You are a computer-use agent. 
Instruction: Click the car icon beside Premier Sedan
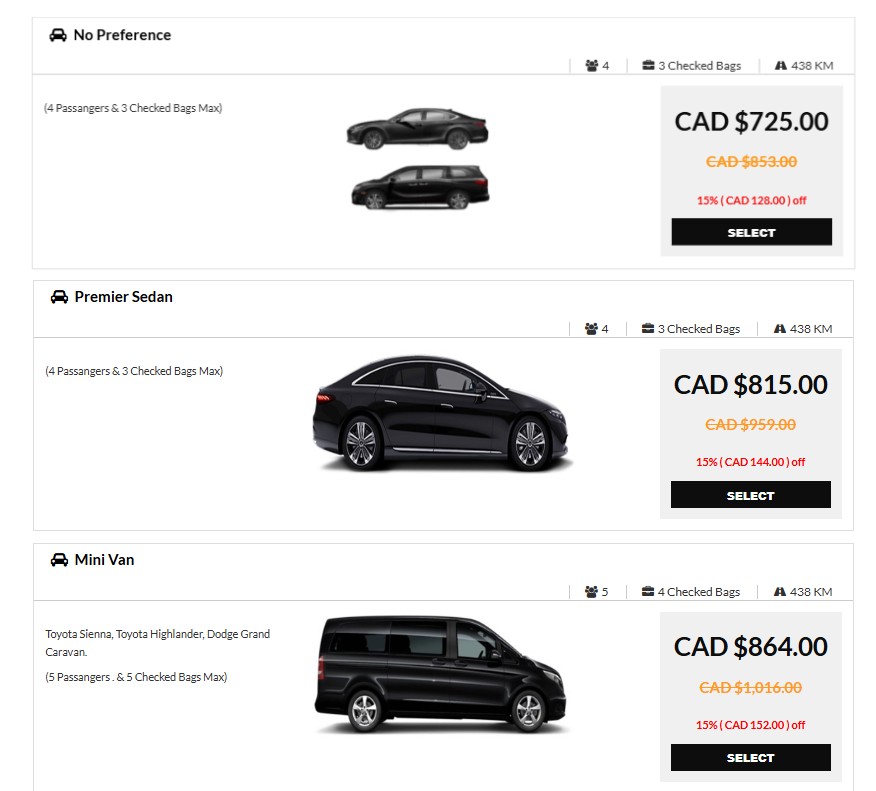click(x=59, y=297)
